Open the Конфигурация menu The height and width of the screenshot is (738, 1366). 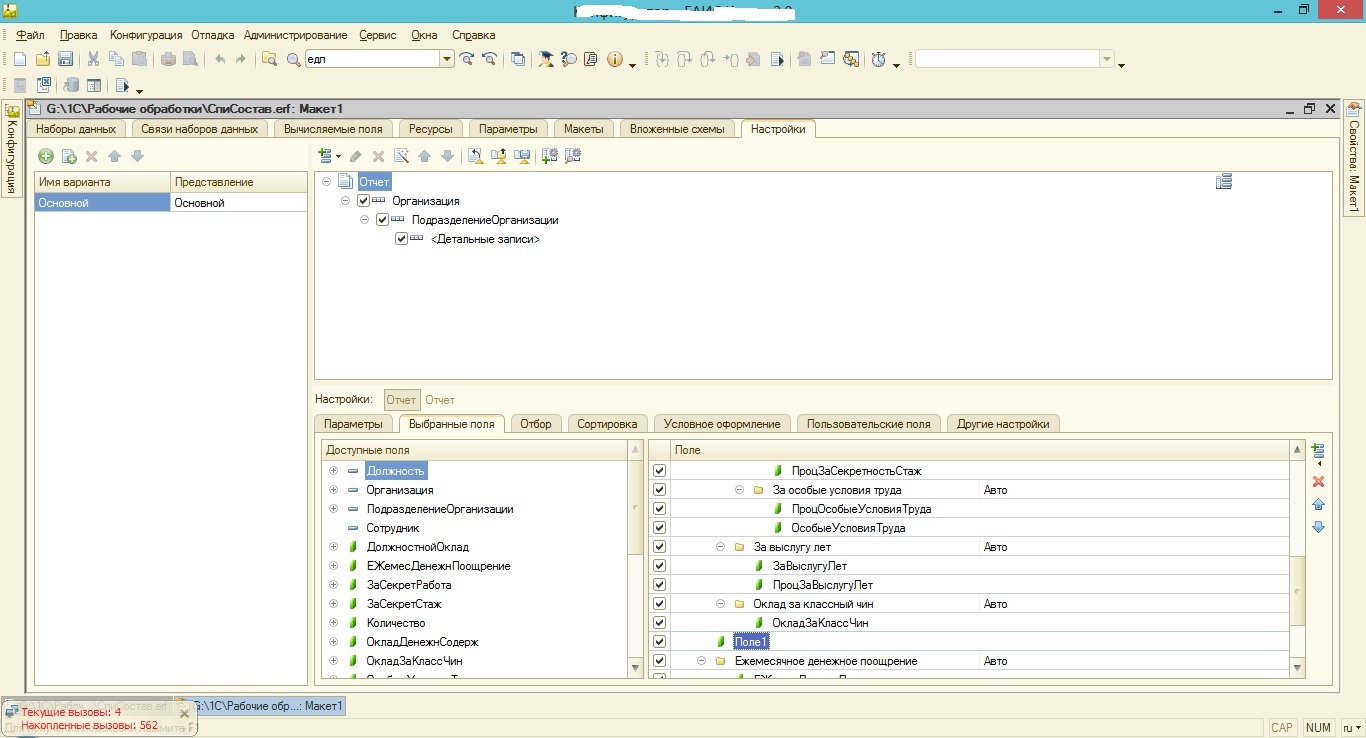point(145,35)
